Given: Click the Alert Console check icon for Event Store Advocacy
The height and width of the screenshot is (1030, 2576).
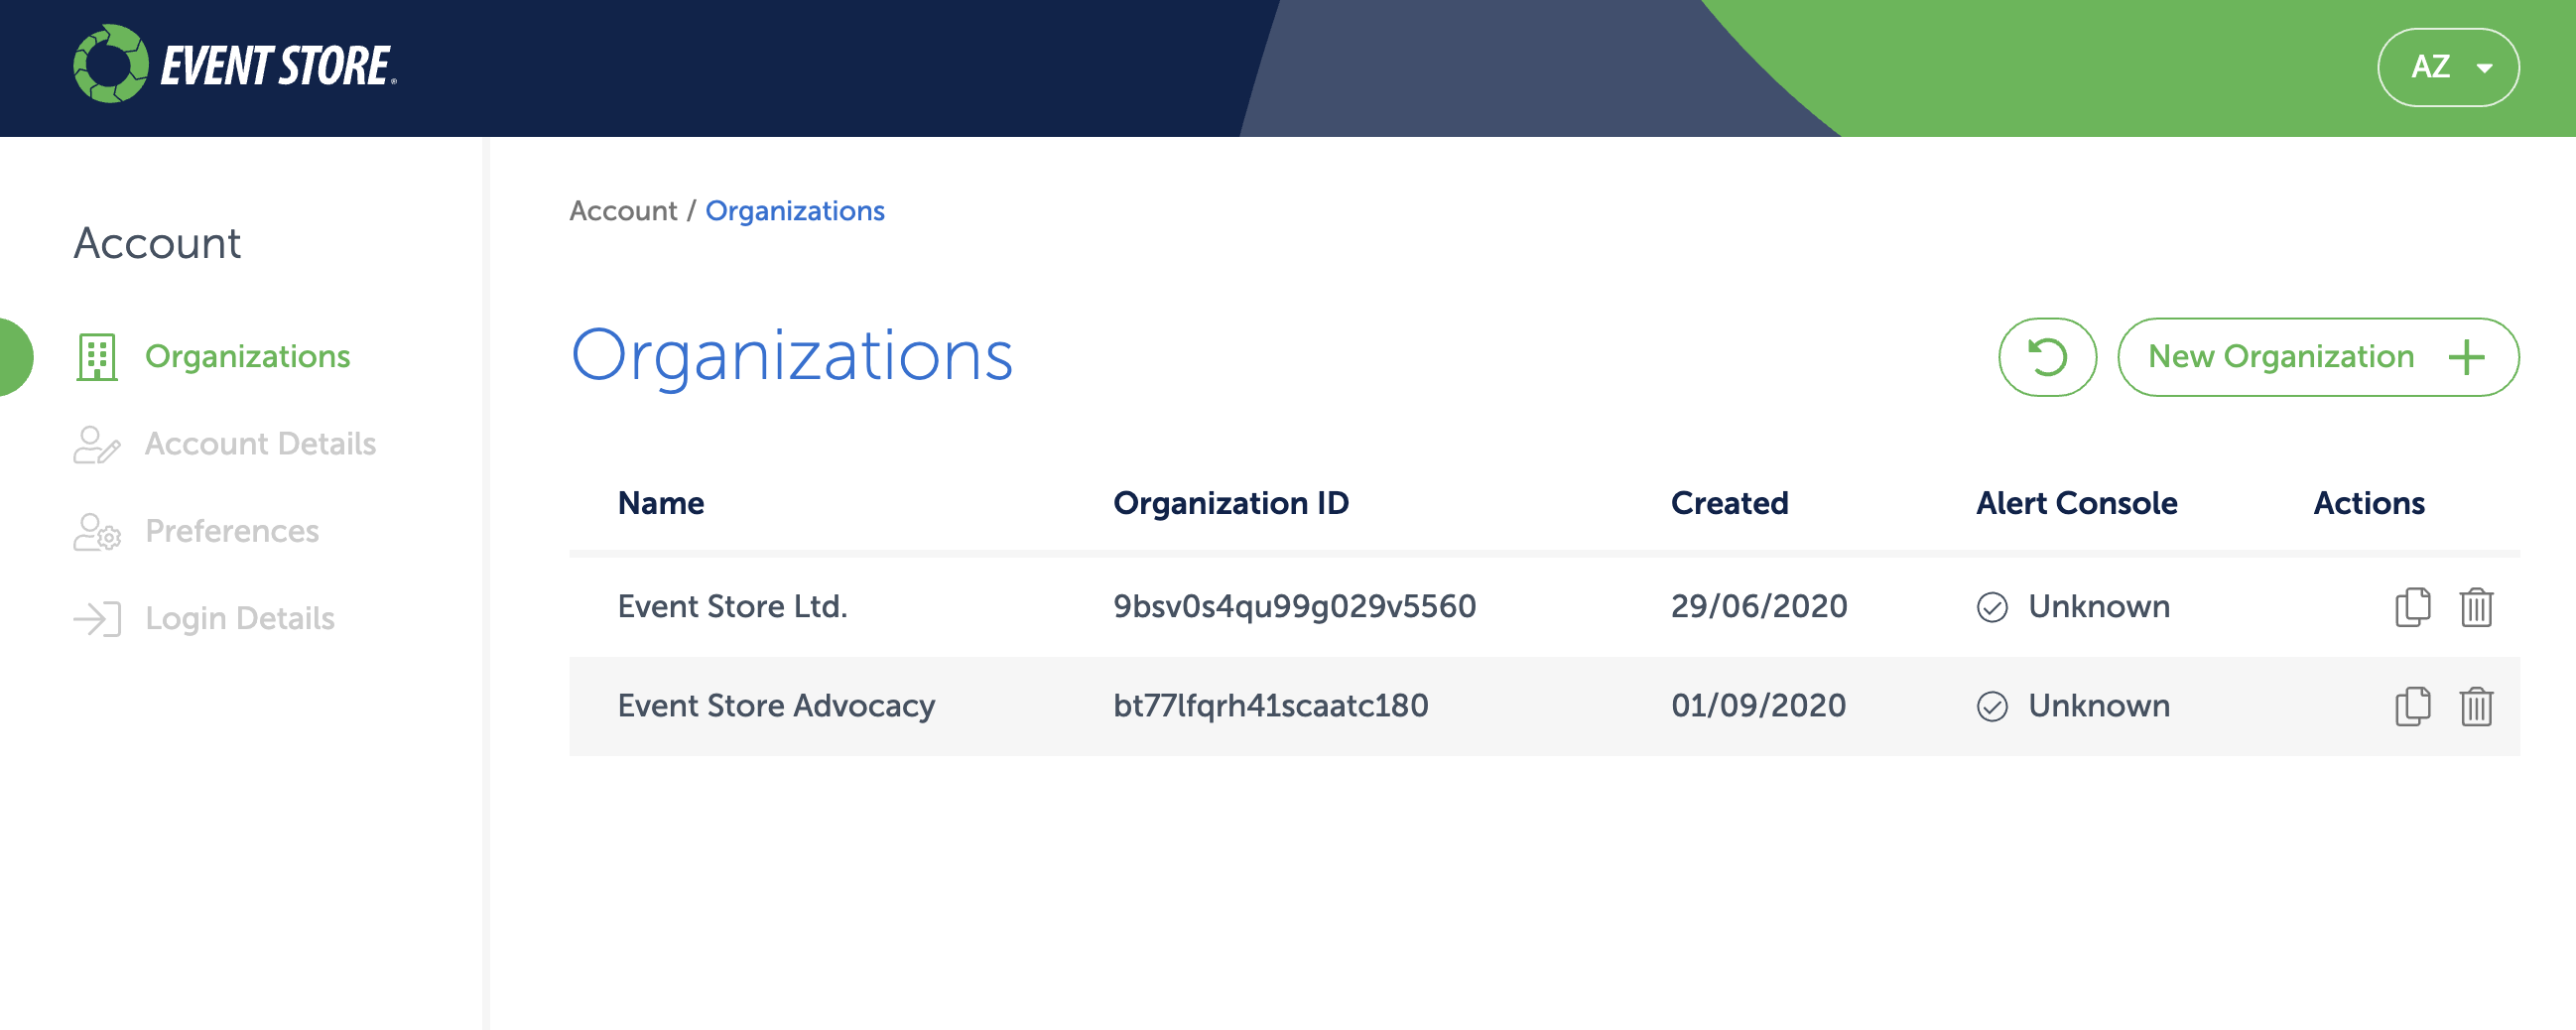Looking at the screenshot, I should click(1991, 706).
